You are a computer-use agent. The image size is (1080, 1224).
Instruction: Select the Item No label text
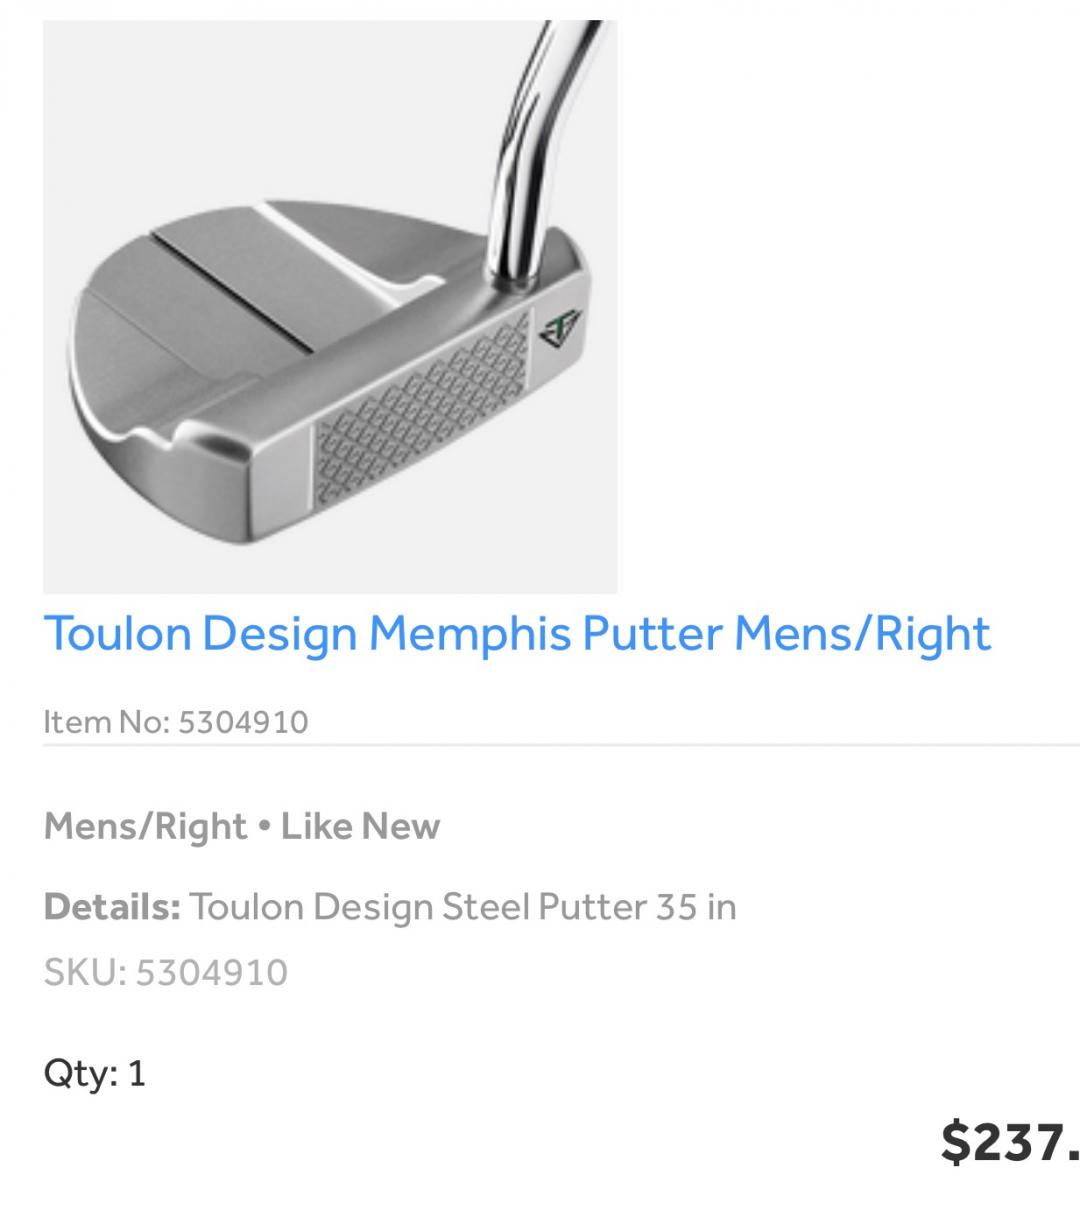point(107,722)
